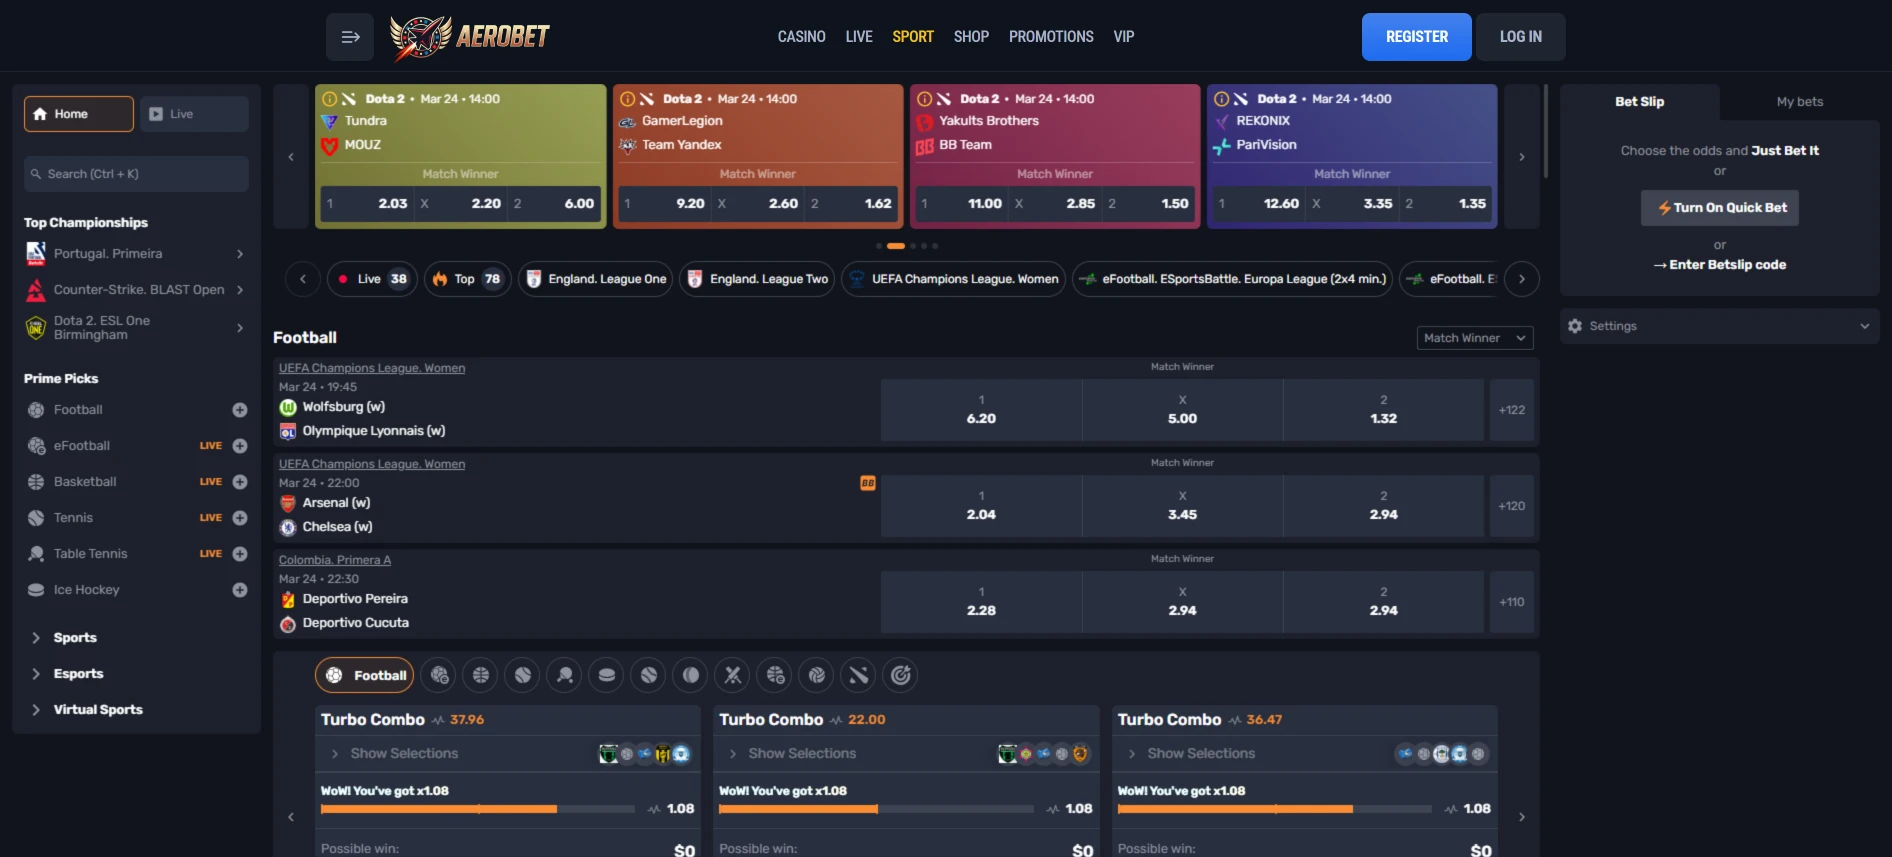Viewport: 1892px width, 857px height.
Task: Focus the Search (Ctrl + K) field
Action: coord(136,174)
